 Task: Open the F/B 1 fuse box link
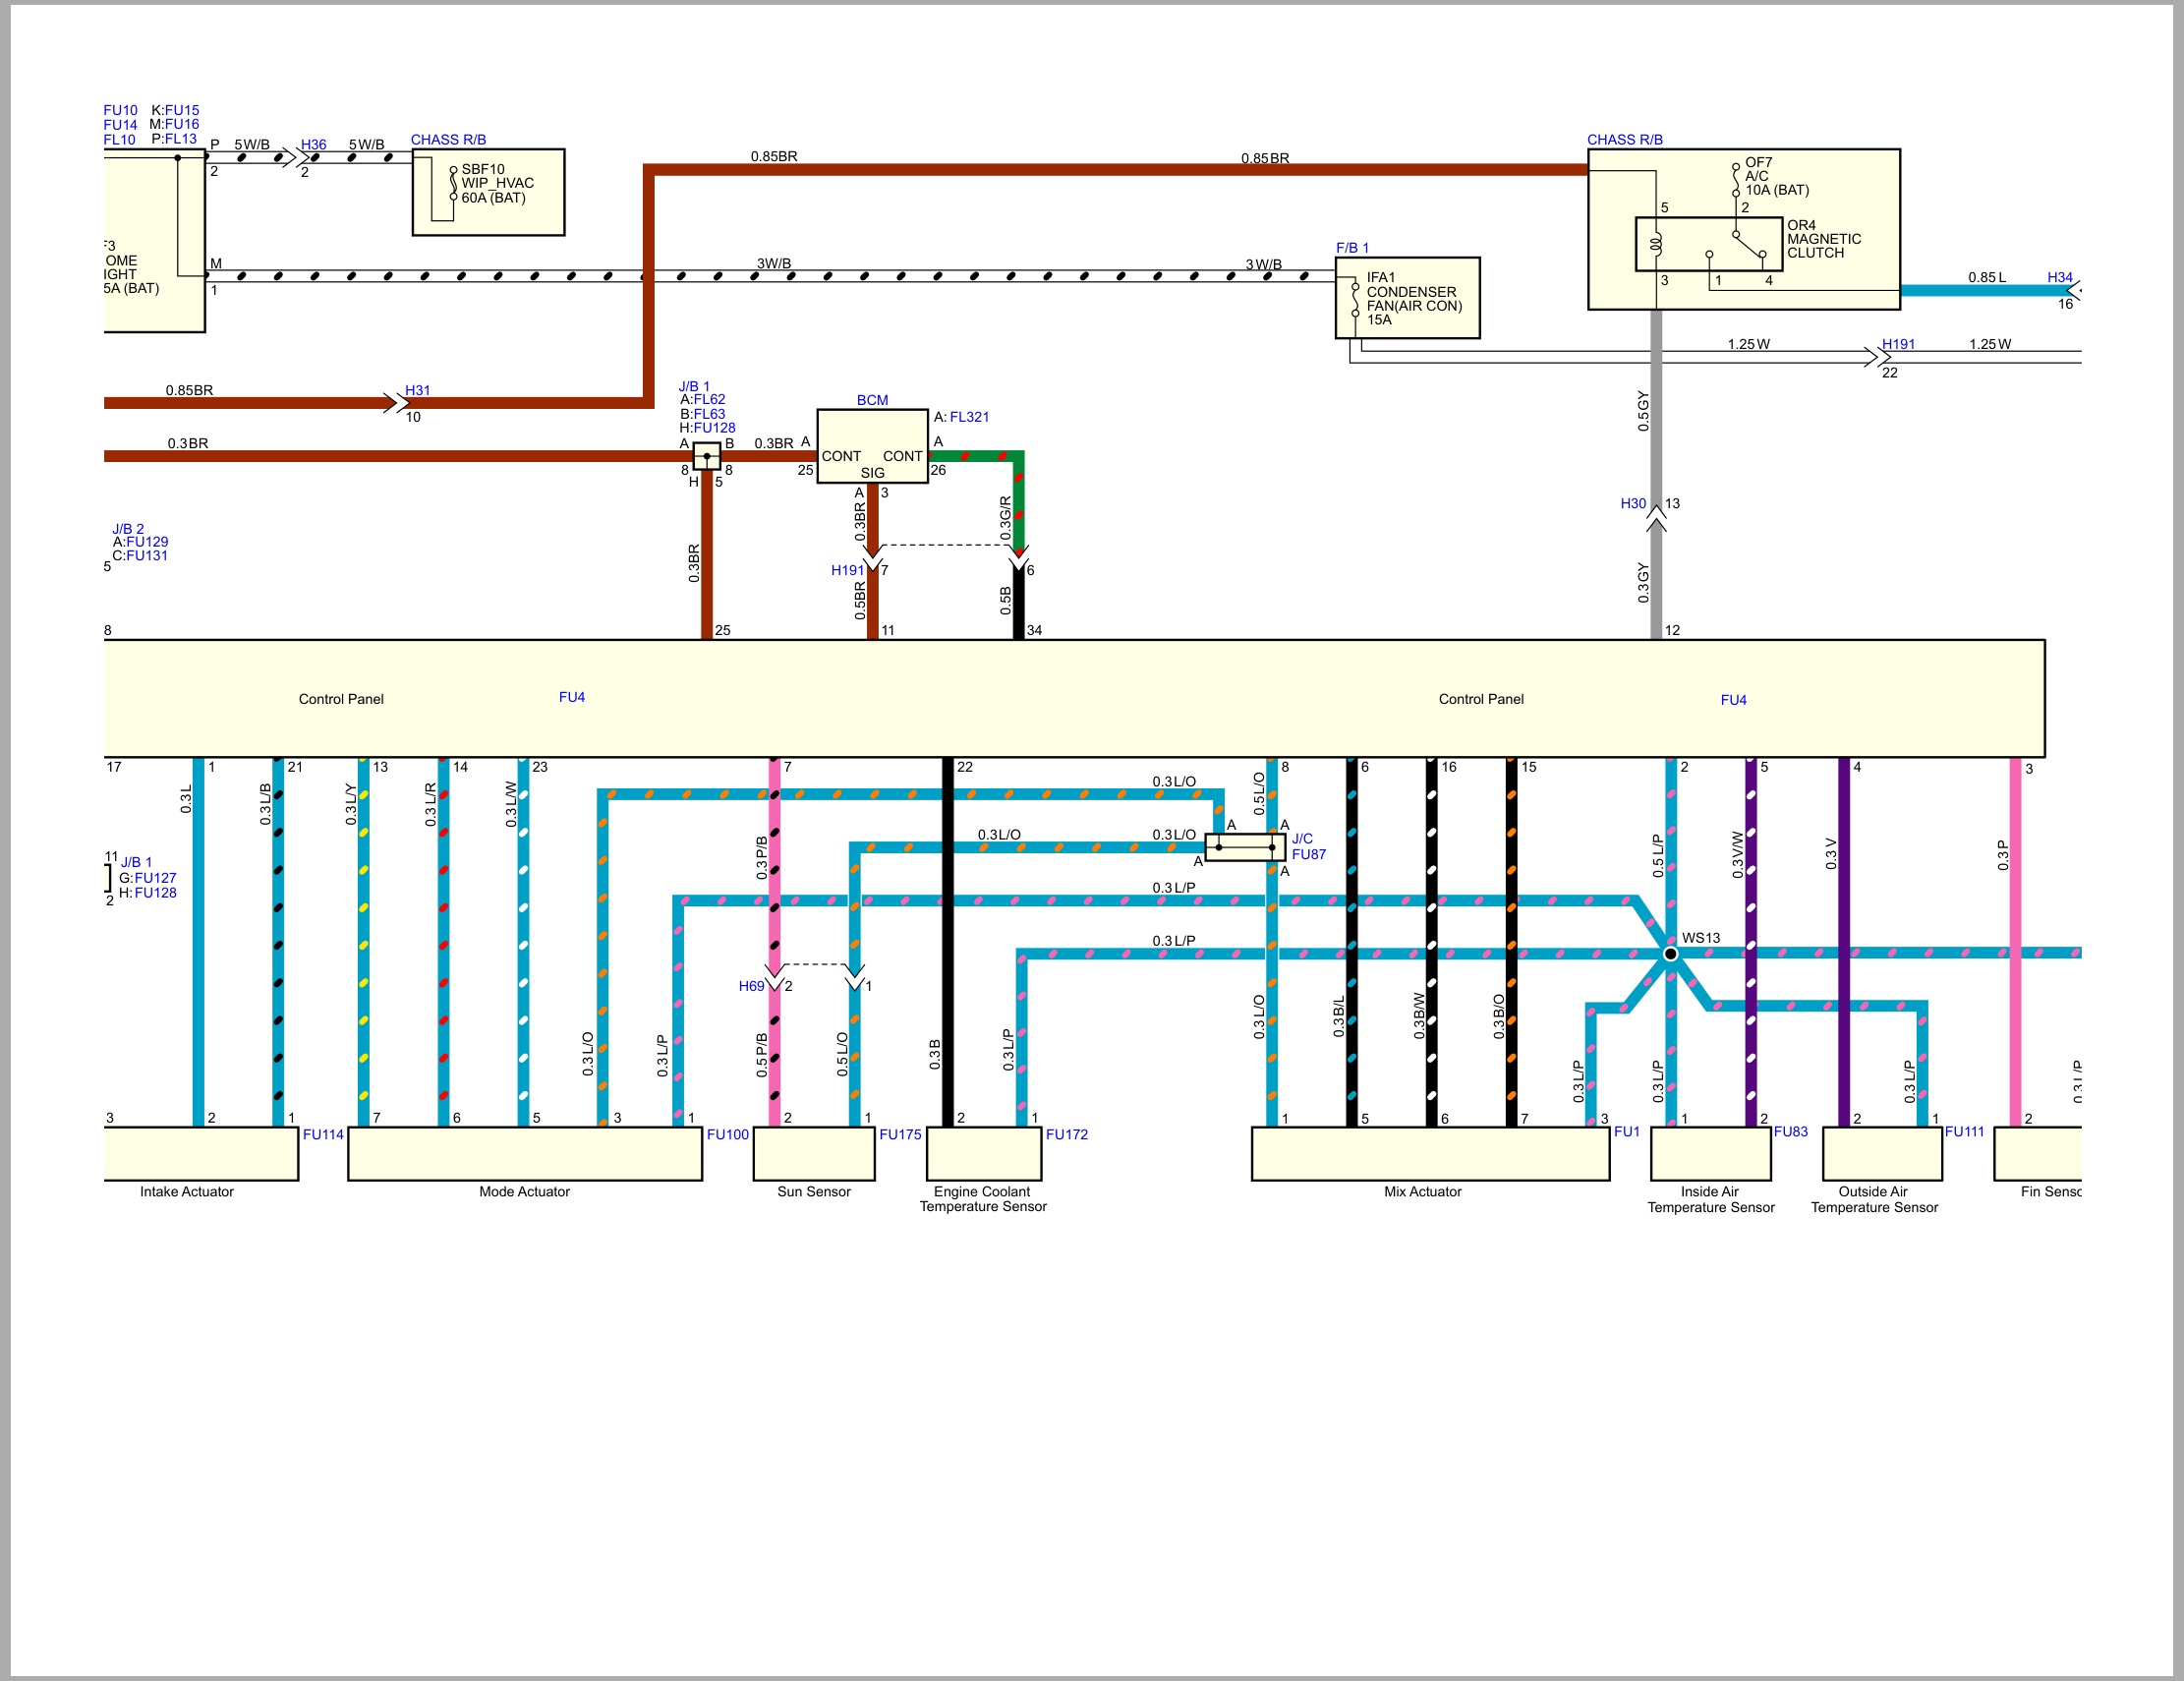(1352, 247)
